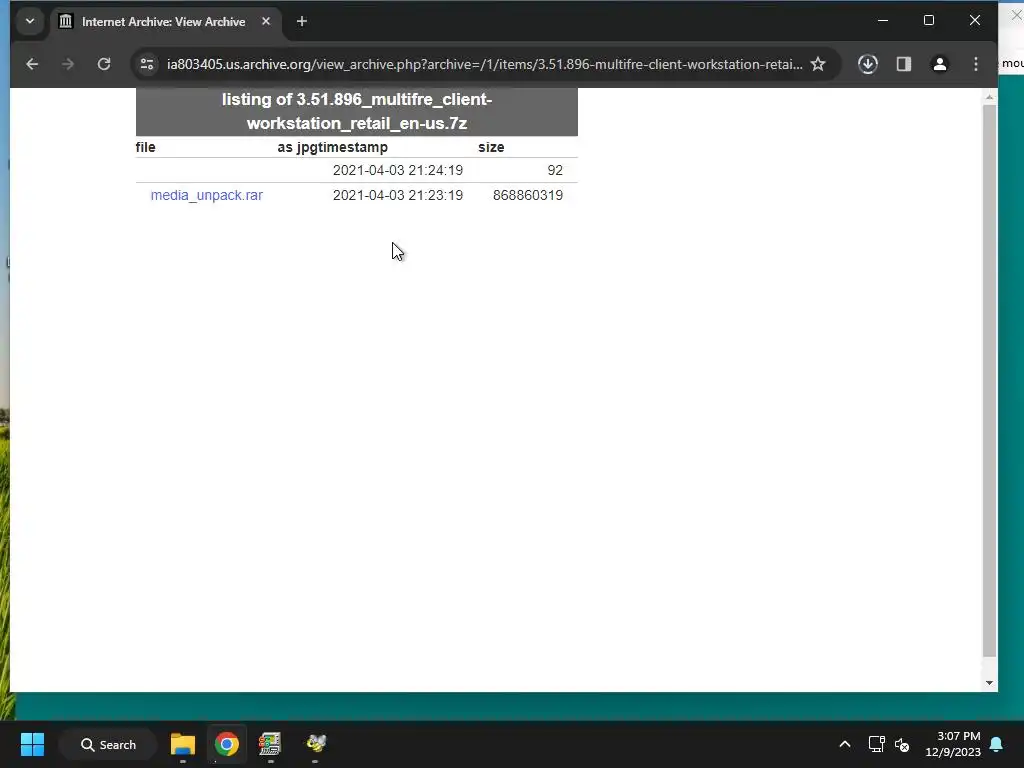Open network status tray icon
Image resolution: width=1024 pixels, height=768 pixels.
click(x=876, y=744)
